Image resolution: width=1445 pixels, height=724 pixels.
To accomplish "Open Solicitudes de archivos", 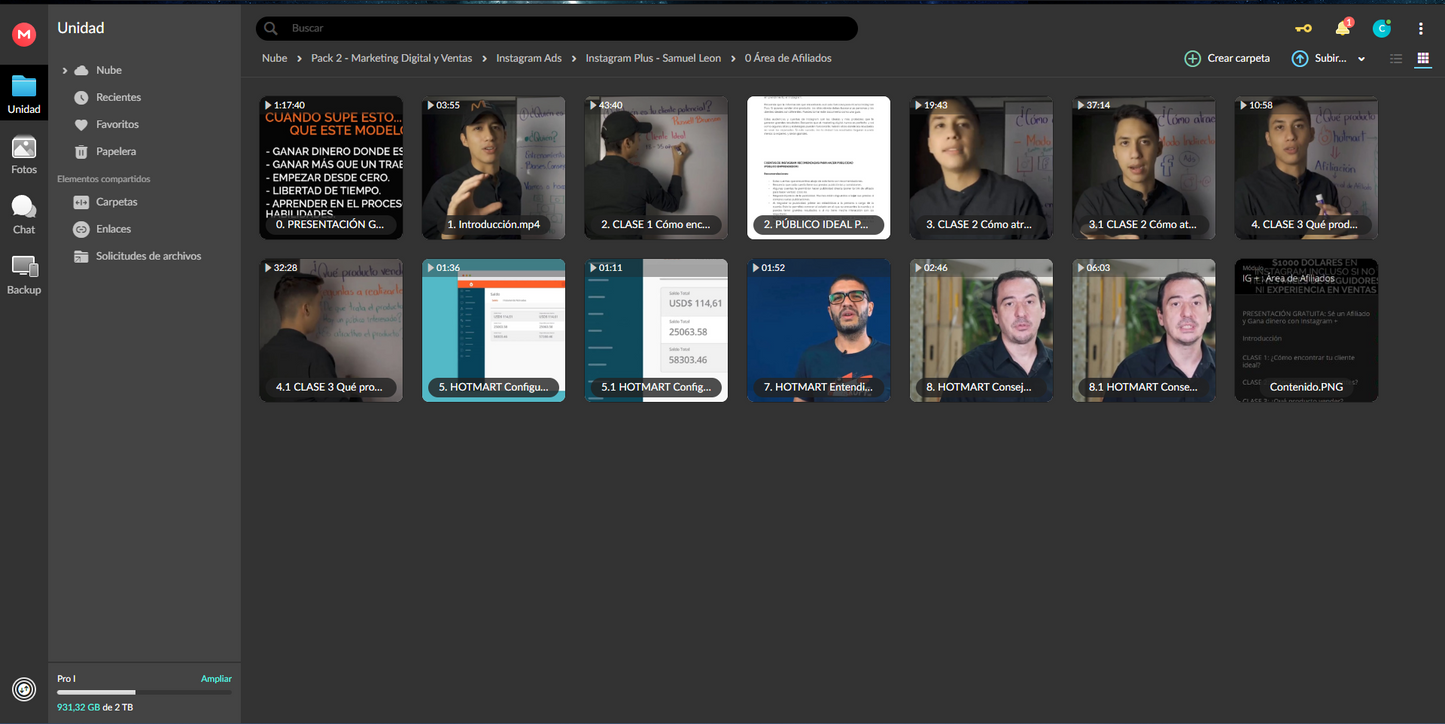I will click(148, 256).
